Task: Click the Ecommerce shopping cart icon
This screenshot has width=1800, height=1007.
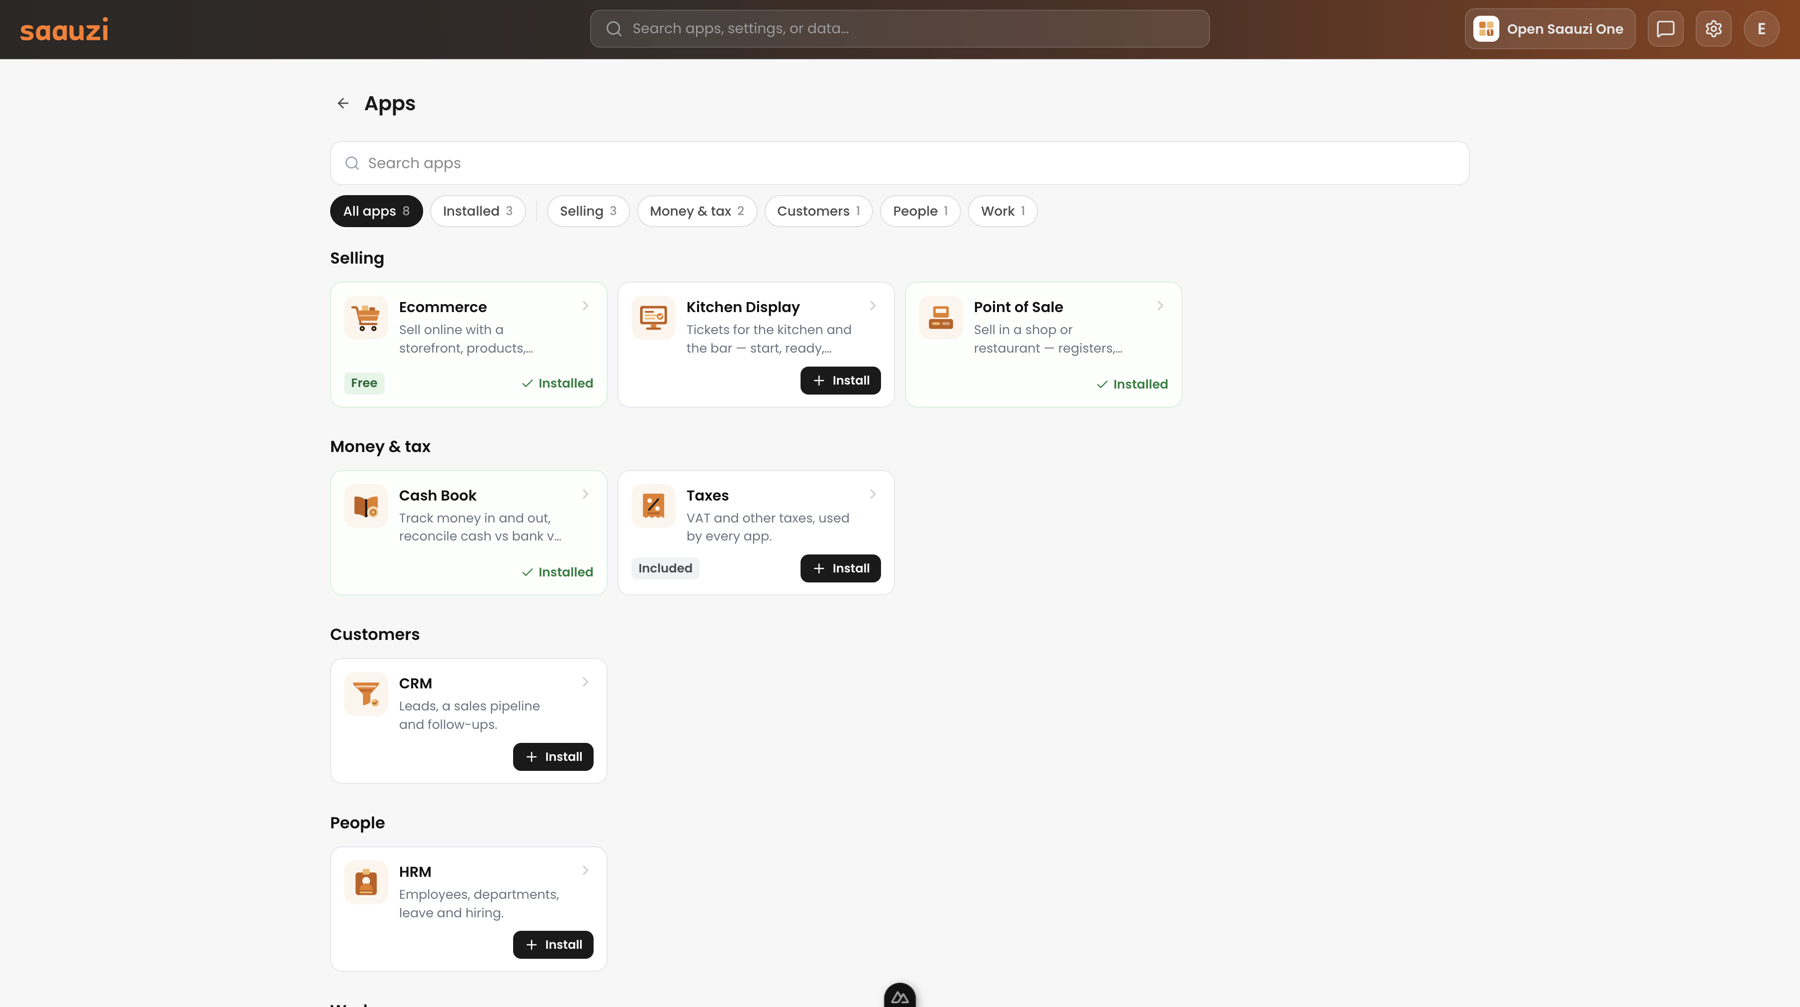Action: (x=366, y=318)
